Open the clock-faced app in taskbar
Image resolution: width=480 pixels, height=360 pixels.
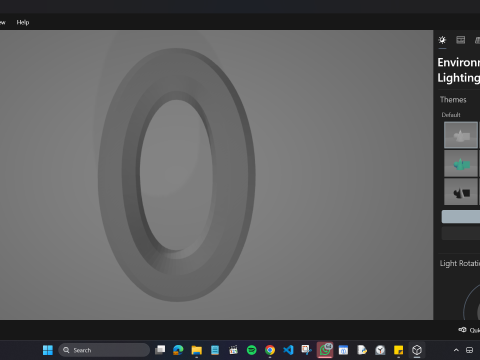pos(380,350)
